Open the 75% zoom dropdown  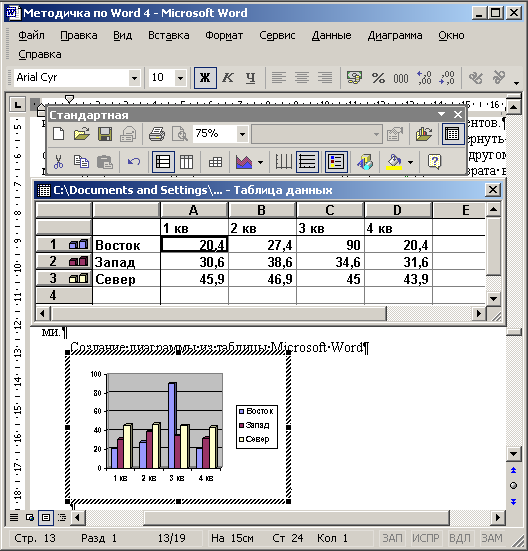[x=242, y=134]
